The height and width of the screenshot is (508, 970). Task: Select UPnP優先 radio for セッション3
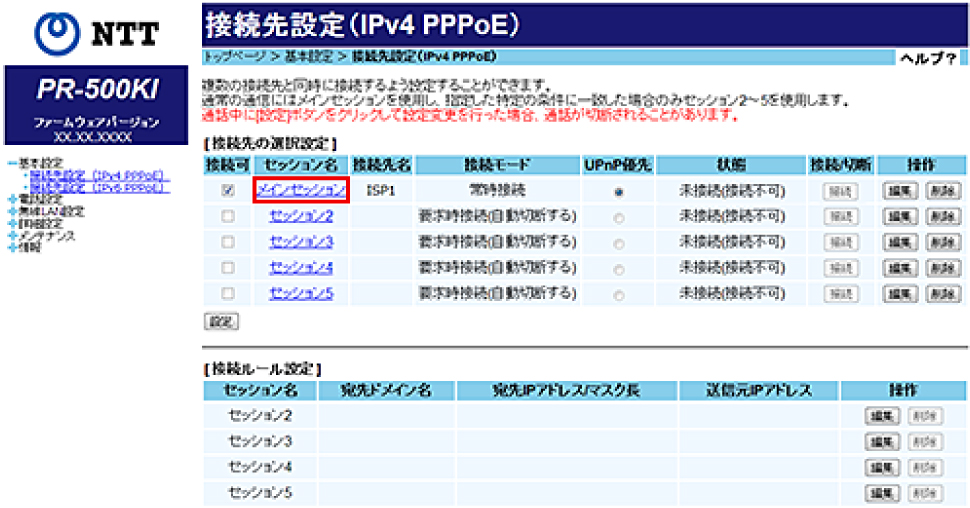619,242
